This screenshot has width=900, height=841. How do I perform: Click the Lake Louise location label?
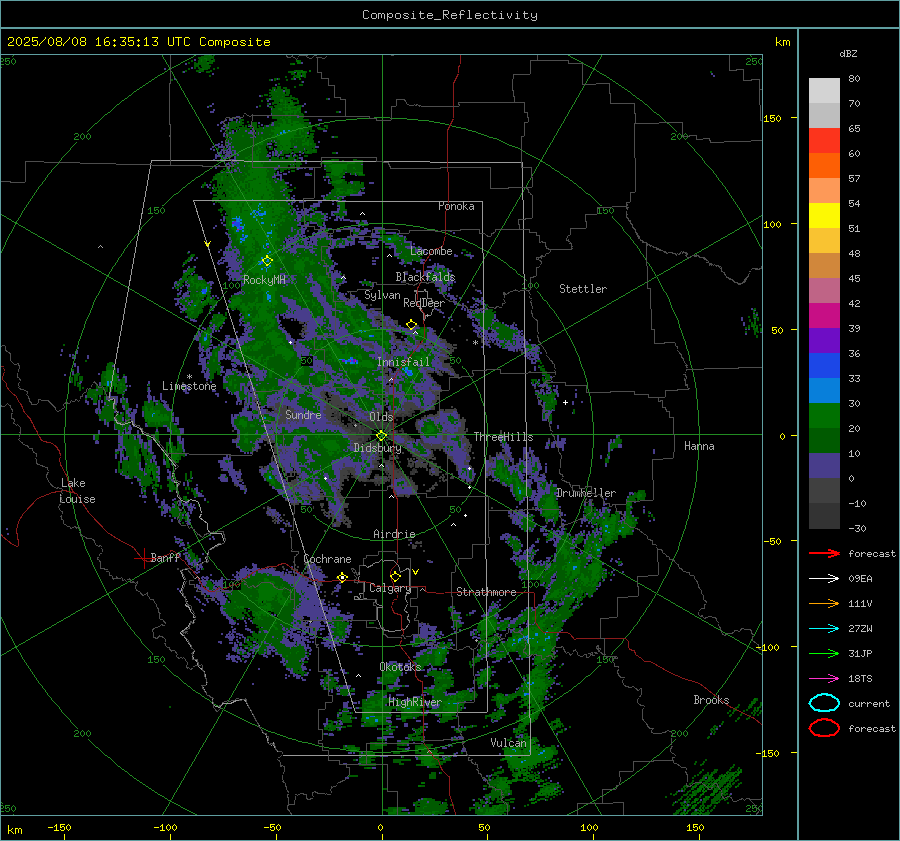click(x=77, y=491)
